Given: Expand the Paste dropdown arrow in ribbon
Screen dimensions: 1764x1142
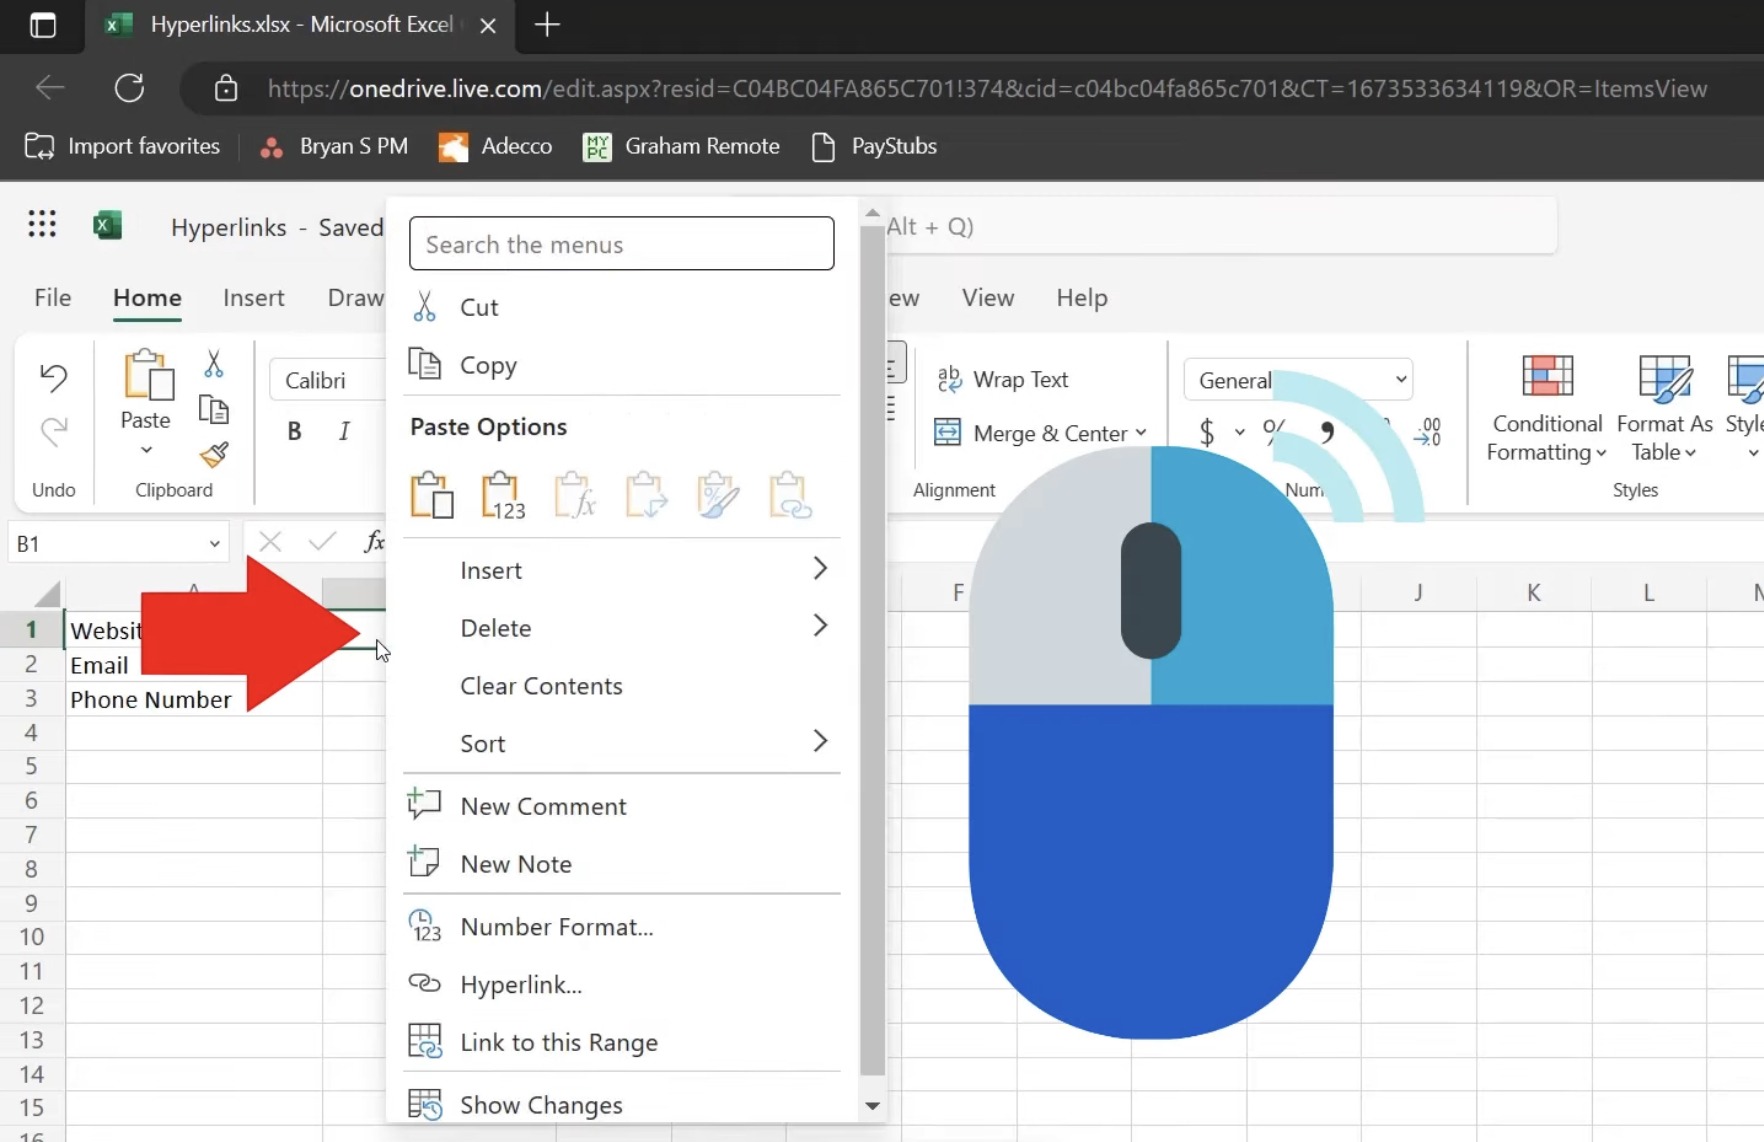Looking at the screenshot, I should pyautogui.click(x=146, y=450).
